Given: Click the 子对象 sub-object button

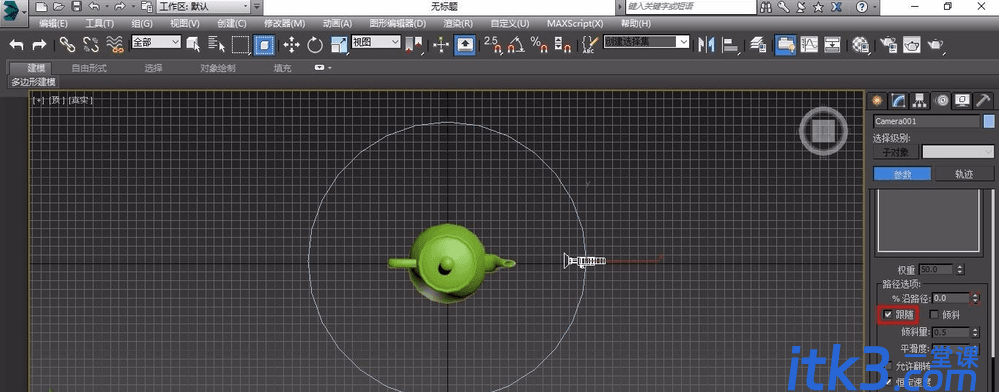Looking at the screenshot, I should (896, 152).
